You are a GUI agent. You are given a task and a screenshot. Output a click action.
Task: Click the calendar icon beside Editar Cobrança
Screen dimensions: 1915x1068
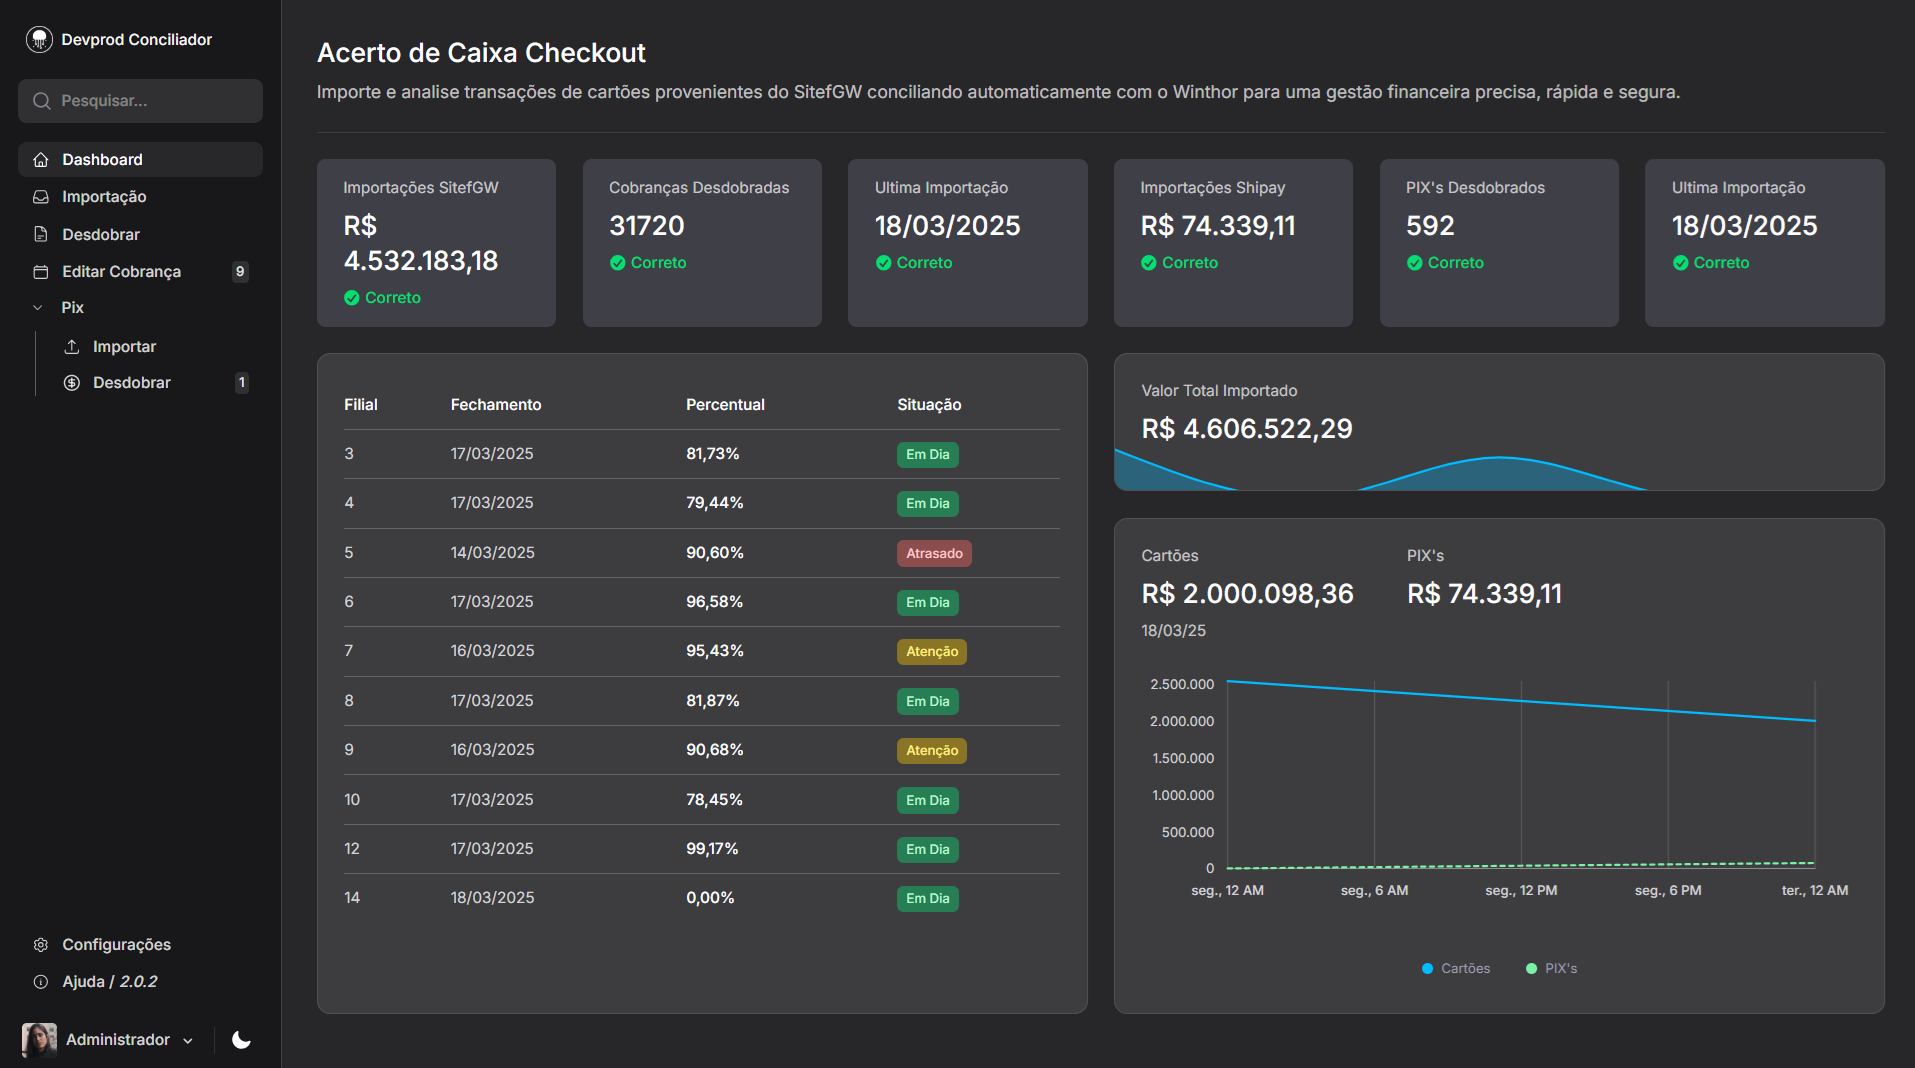(x=41, y=272)
